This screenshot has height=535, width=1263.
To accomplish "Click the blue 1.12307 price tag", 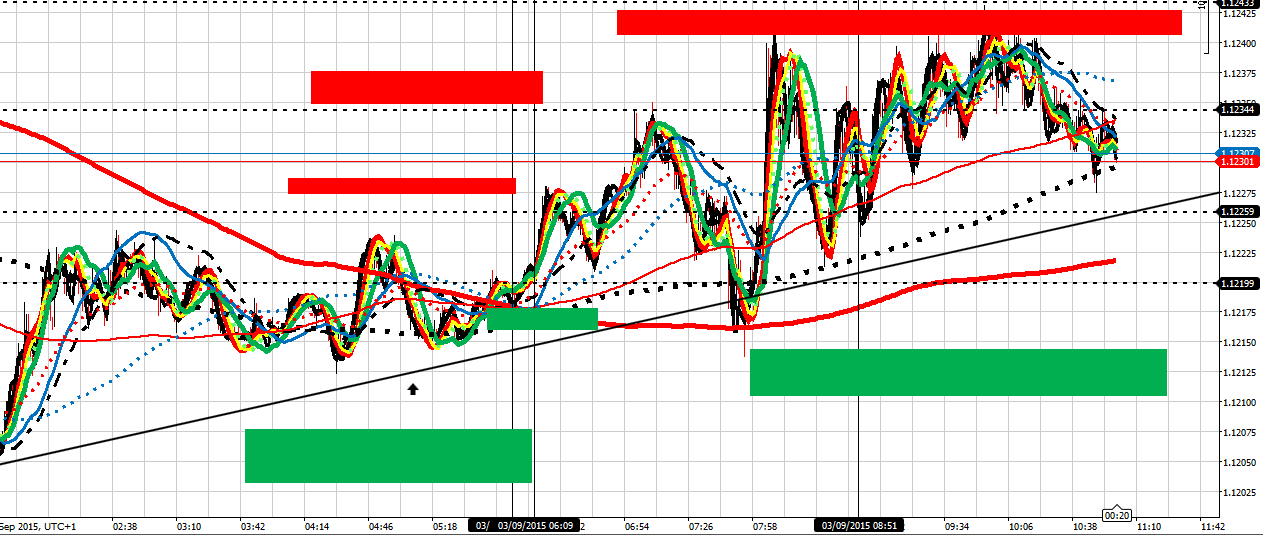I will pos(1237,152).
